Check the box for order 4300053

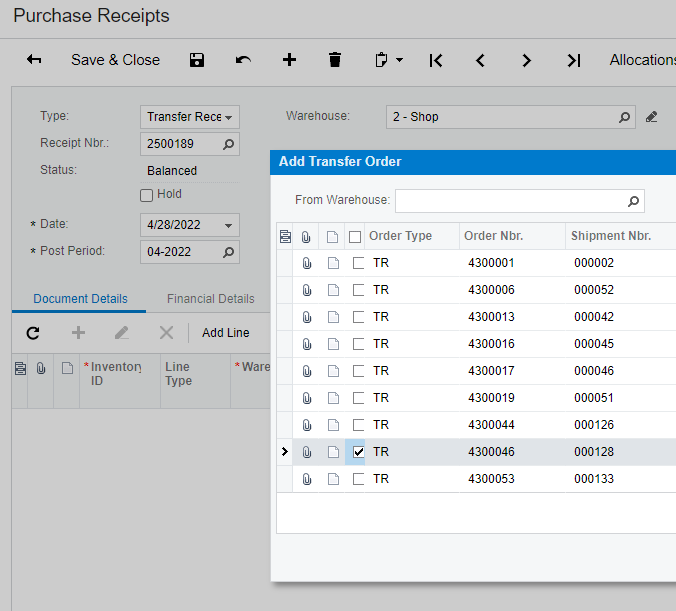pos(358,479)
